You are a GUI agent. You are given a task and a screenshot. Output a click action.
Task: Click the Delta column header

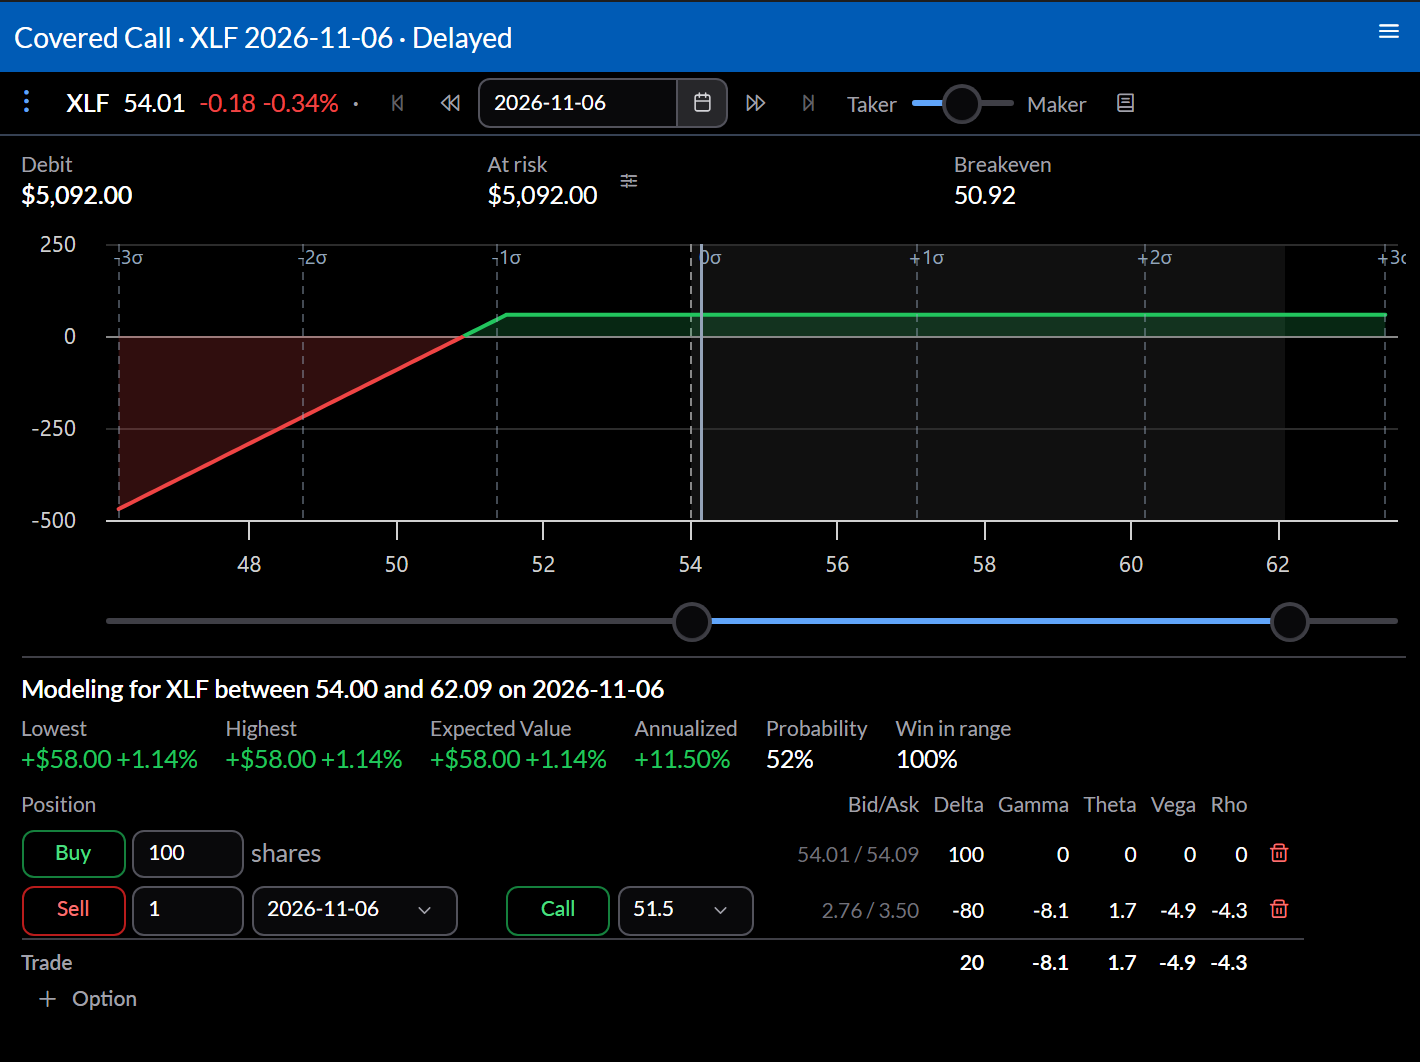(959, 805)
